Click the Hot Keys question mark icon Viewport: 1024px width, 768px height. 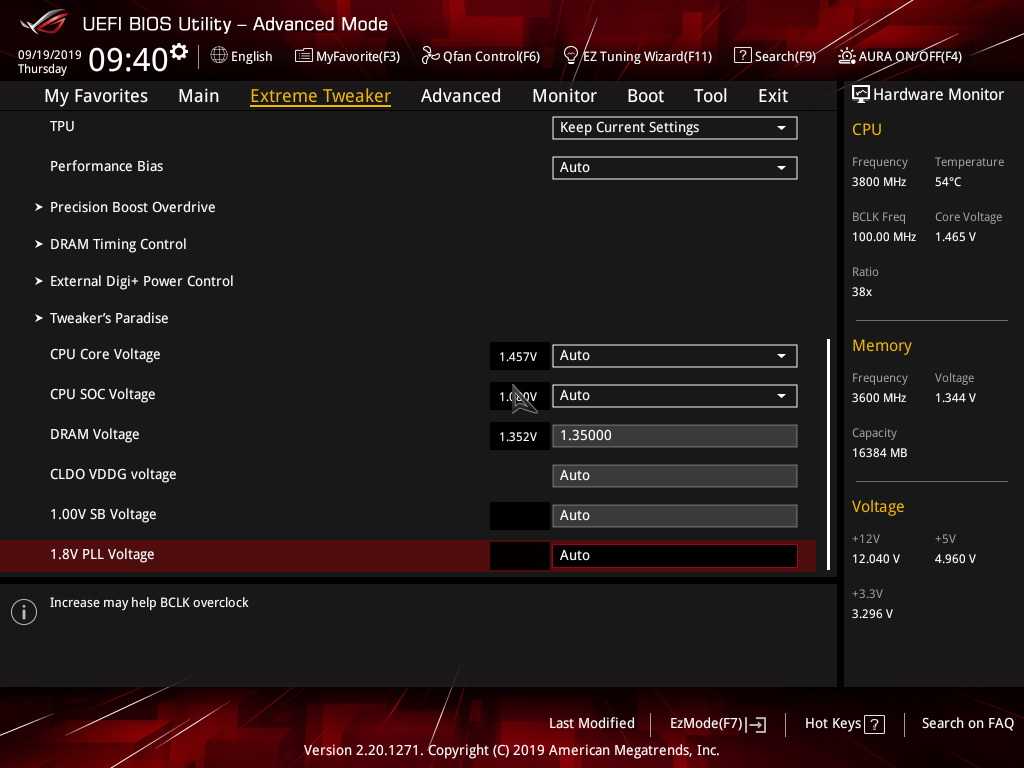pos(874,724)
